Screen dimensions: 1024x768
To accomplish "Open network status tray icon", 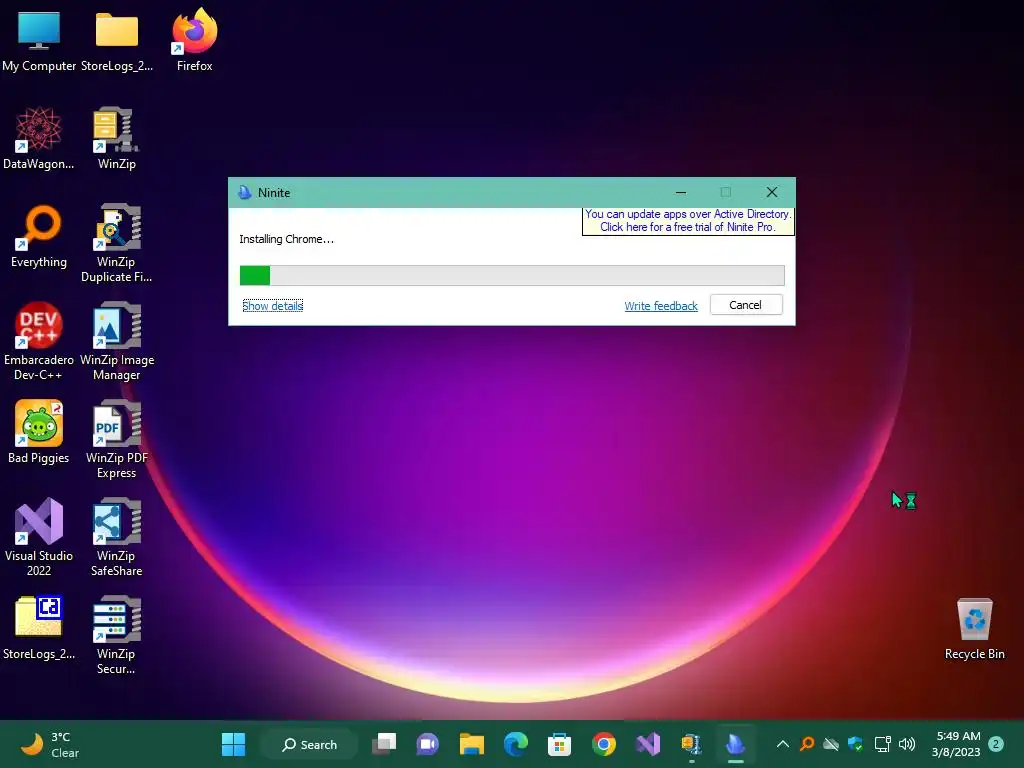I will (882, 744).
